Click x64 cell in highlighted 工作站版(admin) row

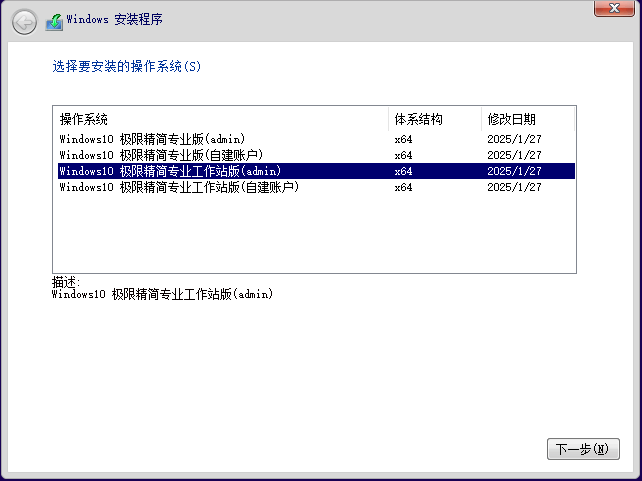[403, 171]
